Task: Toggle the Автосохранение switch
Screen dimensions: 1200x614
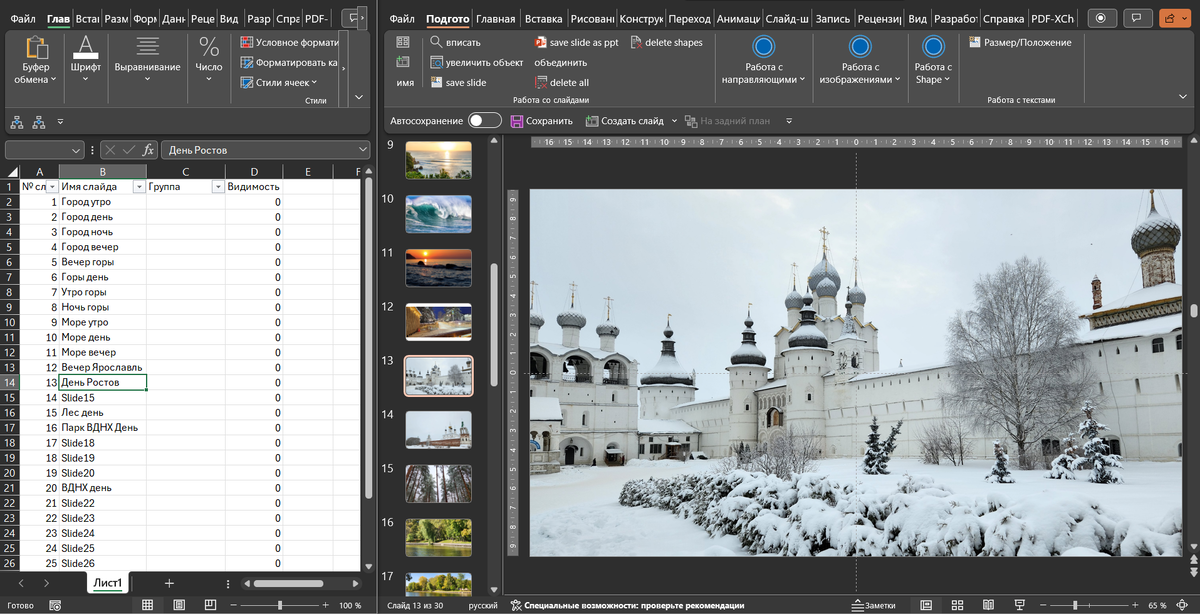Action: (x=484, y=121)
